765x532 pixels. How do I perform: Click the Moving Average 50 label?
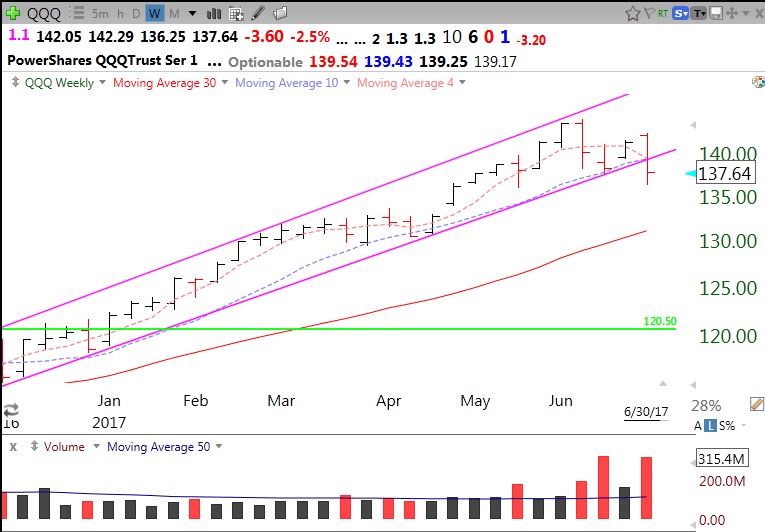[x=159, y=446]
